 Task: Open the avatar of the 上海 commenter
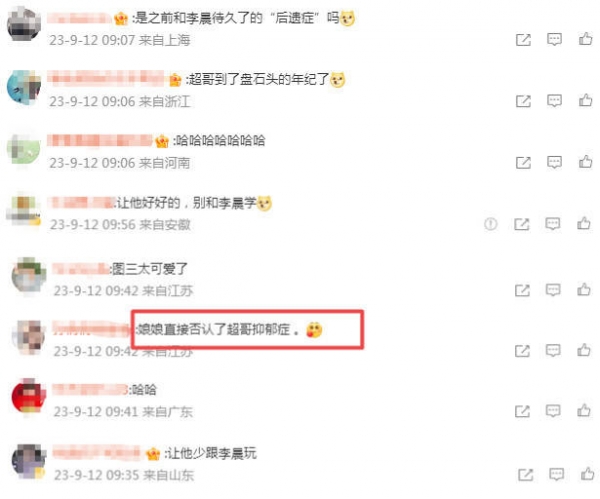[x=24, y=24]
